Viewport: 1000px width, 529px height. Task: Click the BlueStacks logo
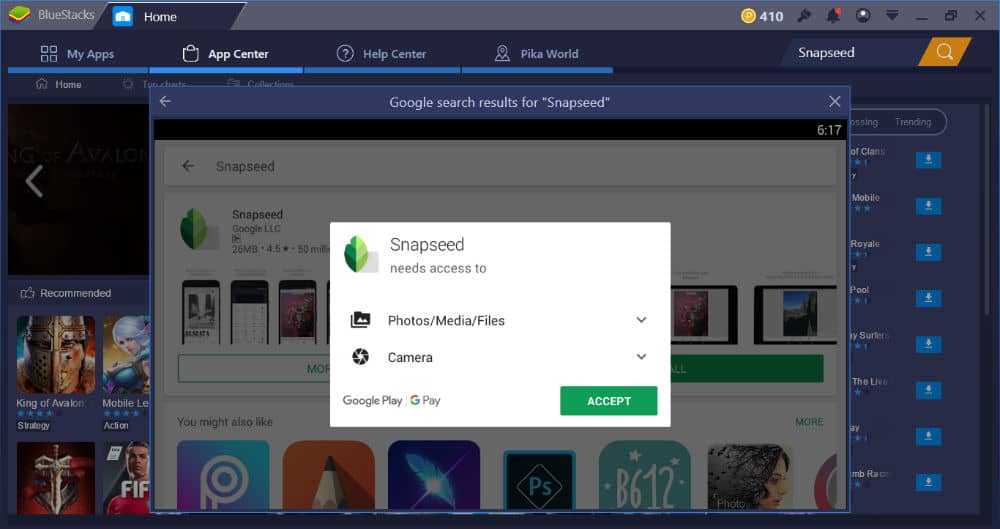click(x=19, y=15)
